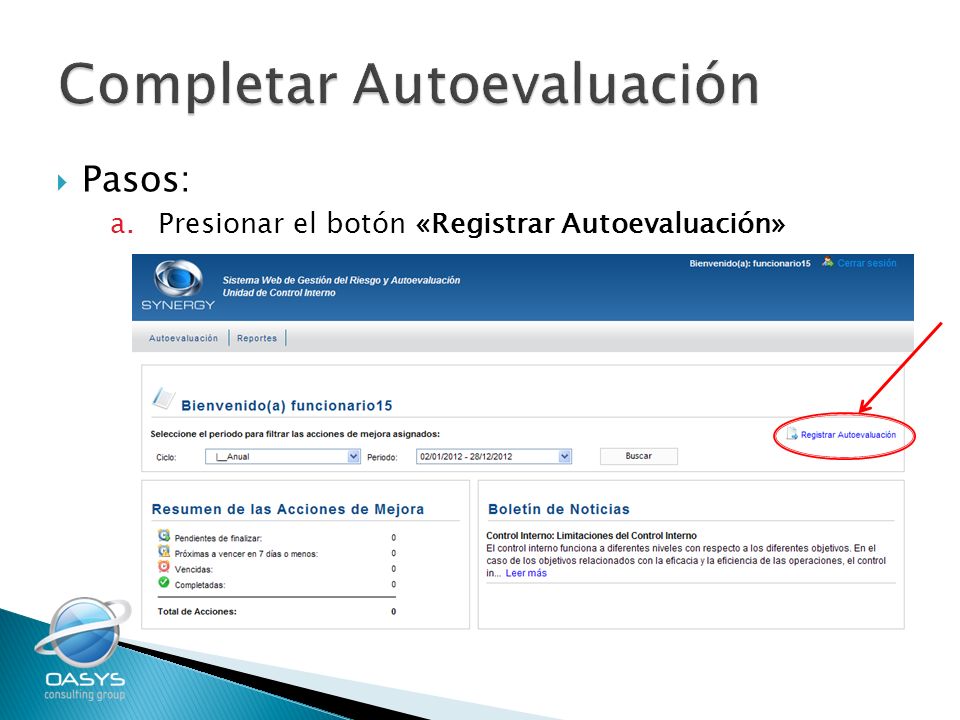
Task: Click the Sistema Web de Gestión del Riesgo title
Action: [341, 280]
